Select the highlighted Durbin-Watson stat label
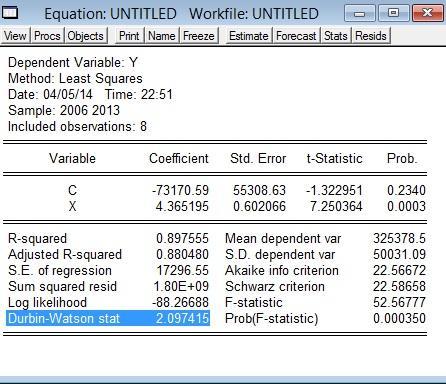 pyautogui.click(x=64, y=318)
